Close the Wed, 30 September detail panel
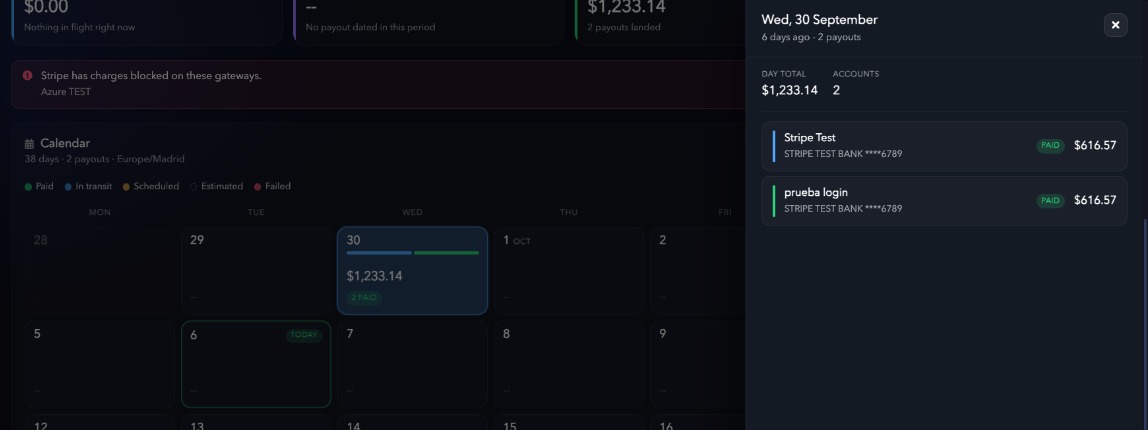Viewport: 1148px width, 430px height. (1115, 25)
